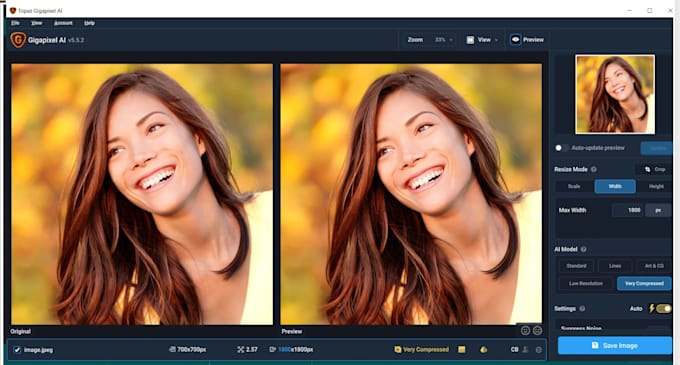The width and height of the screenshot is (680, 365).
Task: Click the Save Image button
Action: 615,345
